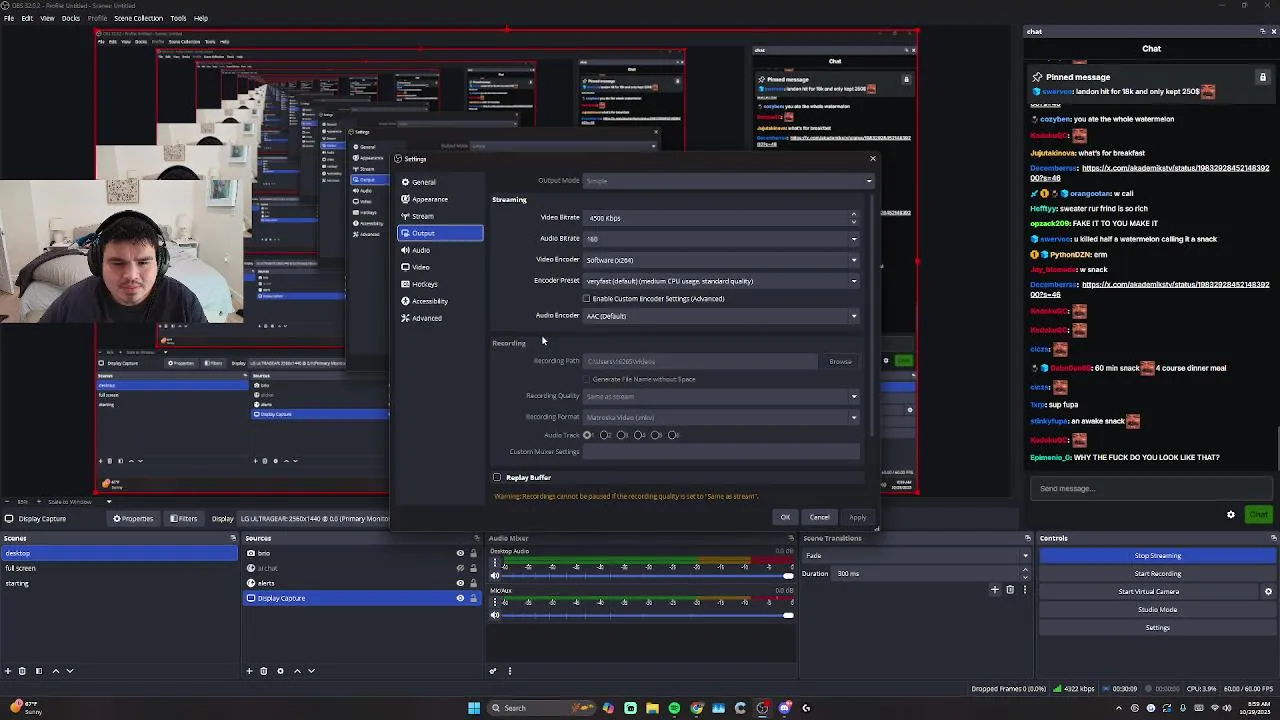The image size is (1280, 720).
Task: Open the Recording Quality dropdown
Action: tap(721, 396)
